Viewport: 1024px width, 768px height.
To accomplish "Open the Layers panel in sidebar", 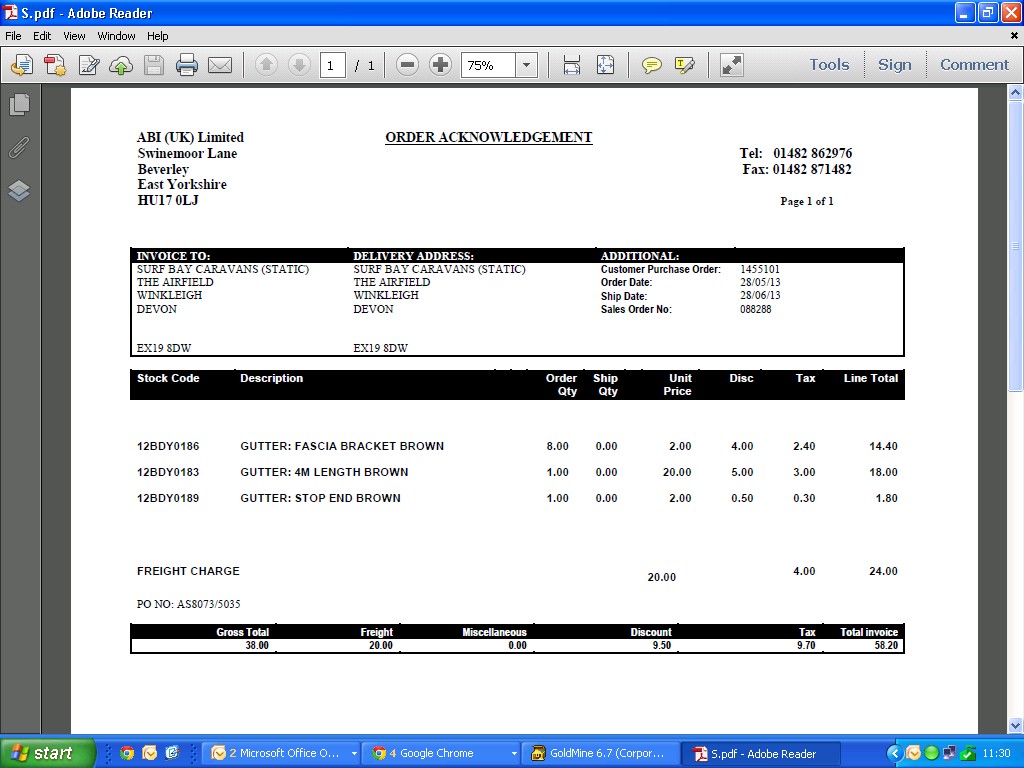I will [x=19, y=190].
